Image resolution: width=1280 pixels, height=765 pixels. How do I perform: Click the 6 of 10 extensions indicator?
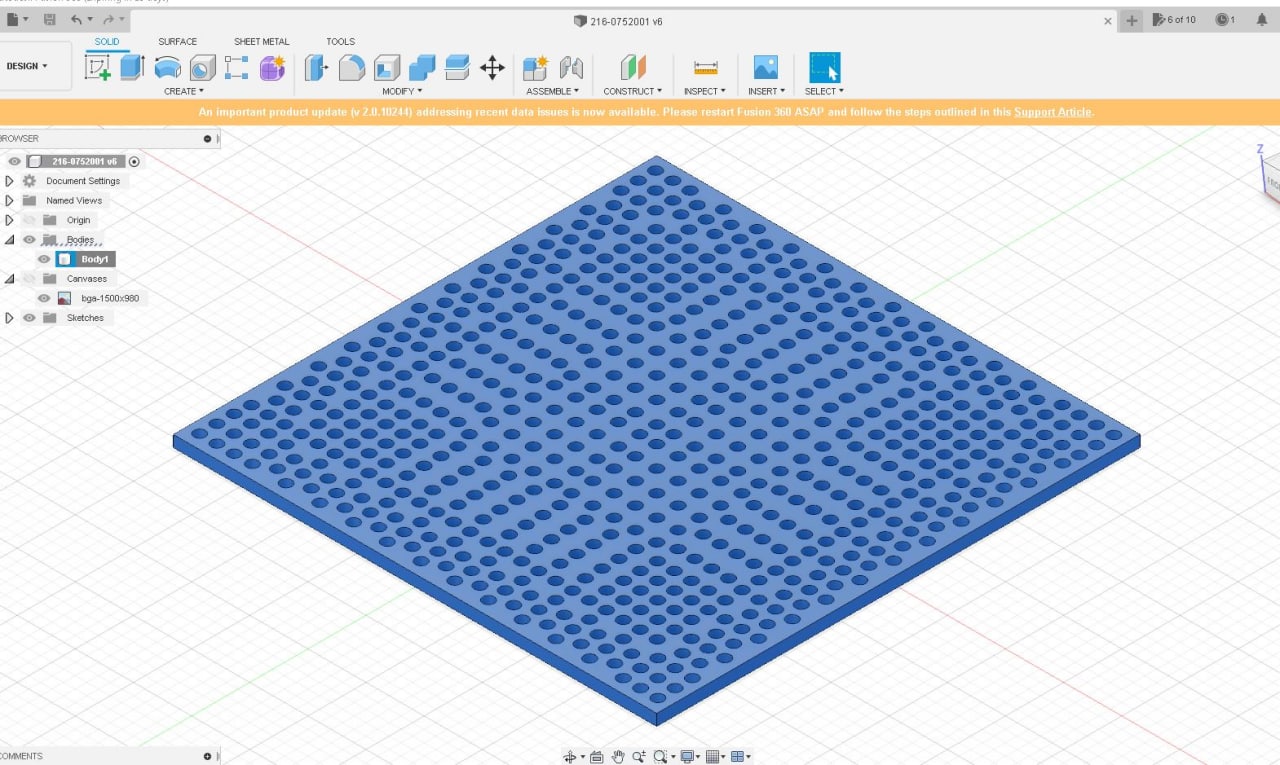pyautogui.click(x=1174, y=20)
